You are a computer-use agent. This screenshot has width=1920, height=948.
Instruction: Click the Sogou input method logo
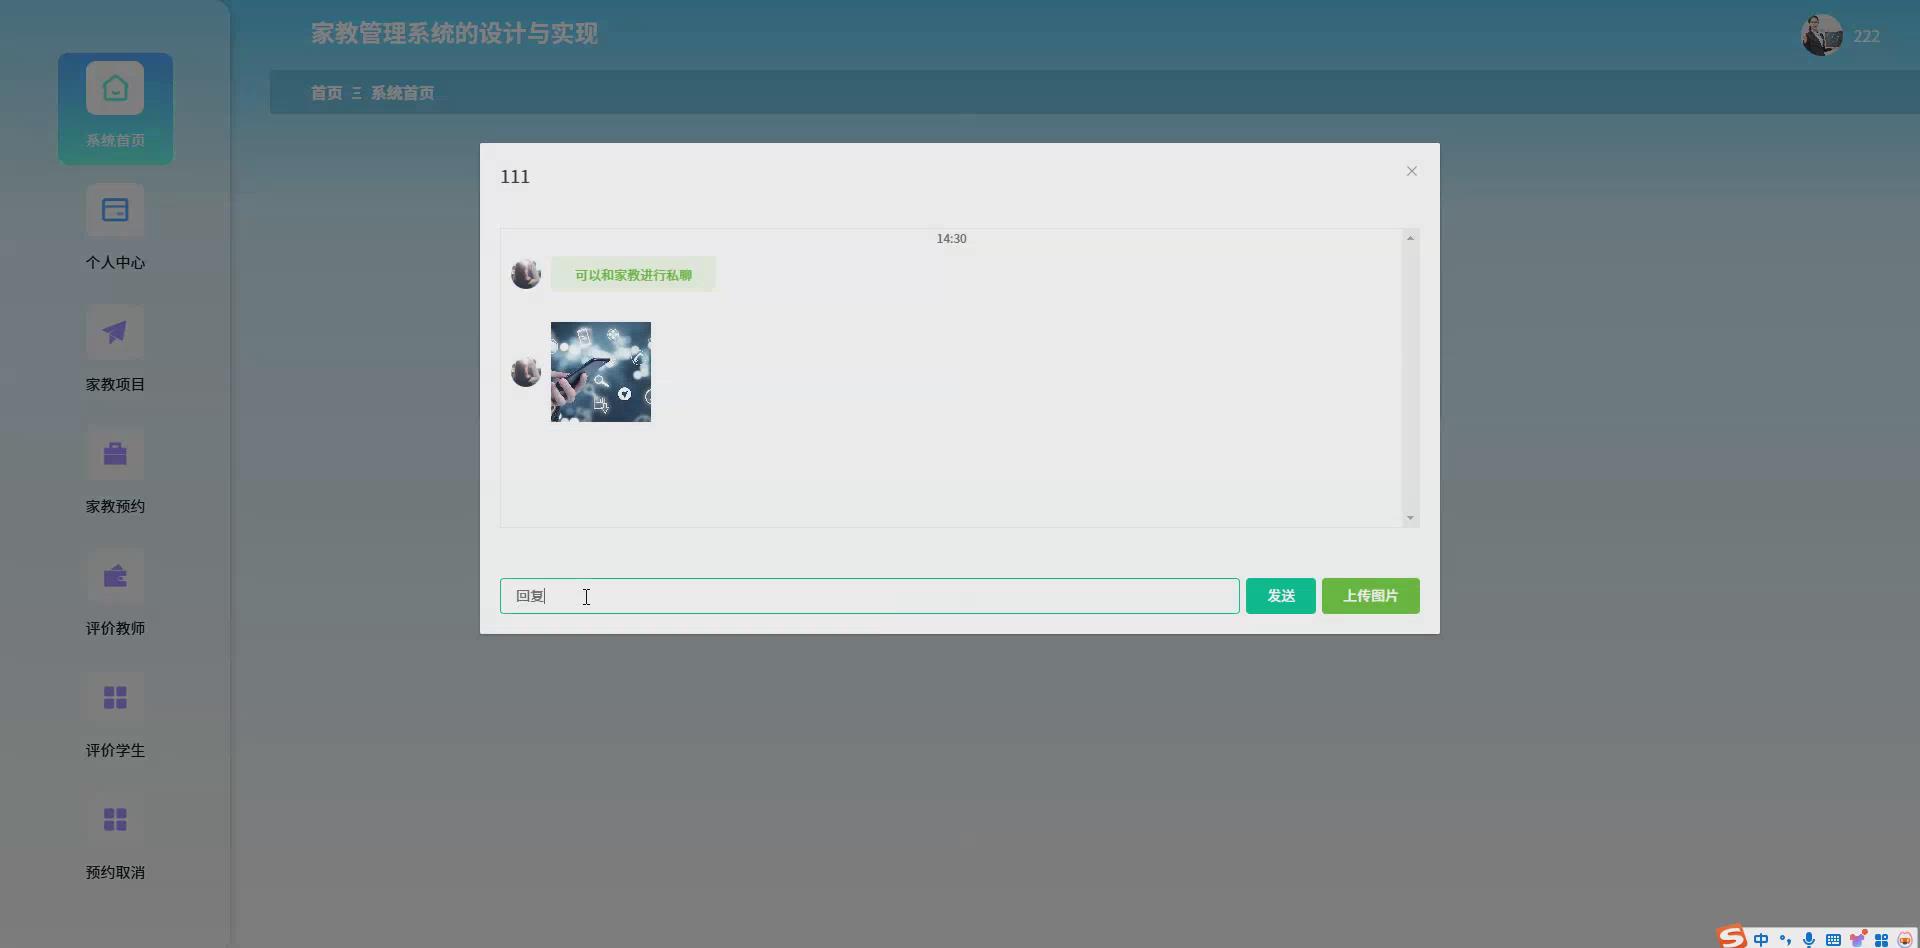(x=1731, y=938)
